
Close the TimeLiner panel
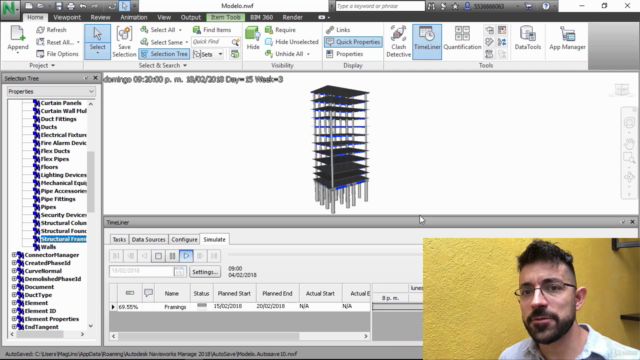point(632,222)
